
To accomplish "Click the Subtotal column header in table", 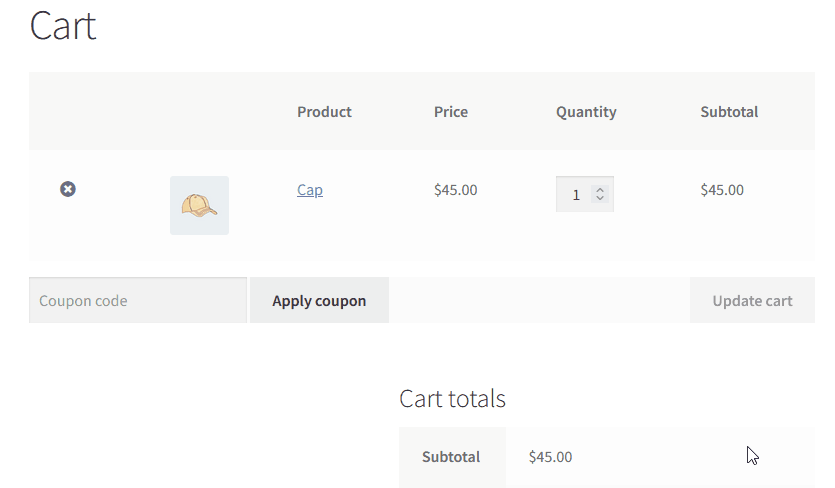I will (729, 112).
